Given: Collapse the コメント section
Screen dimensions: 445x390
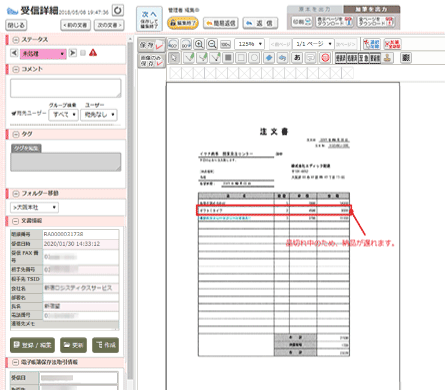Looking at the screenshot, I should [x=15, y=69].
